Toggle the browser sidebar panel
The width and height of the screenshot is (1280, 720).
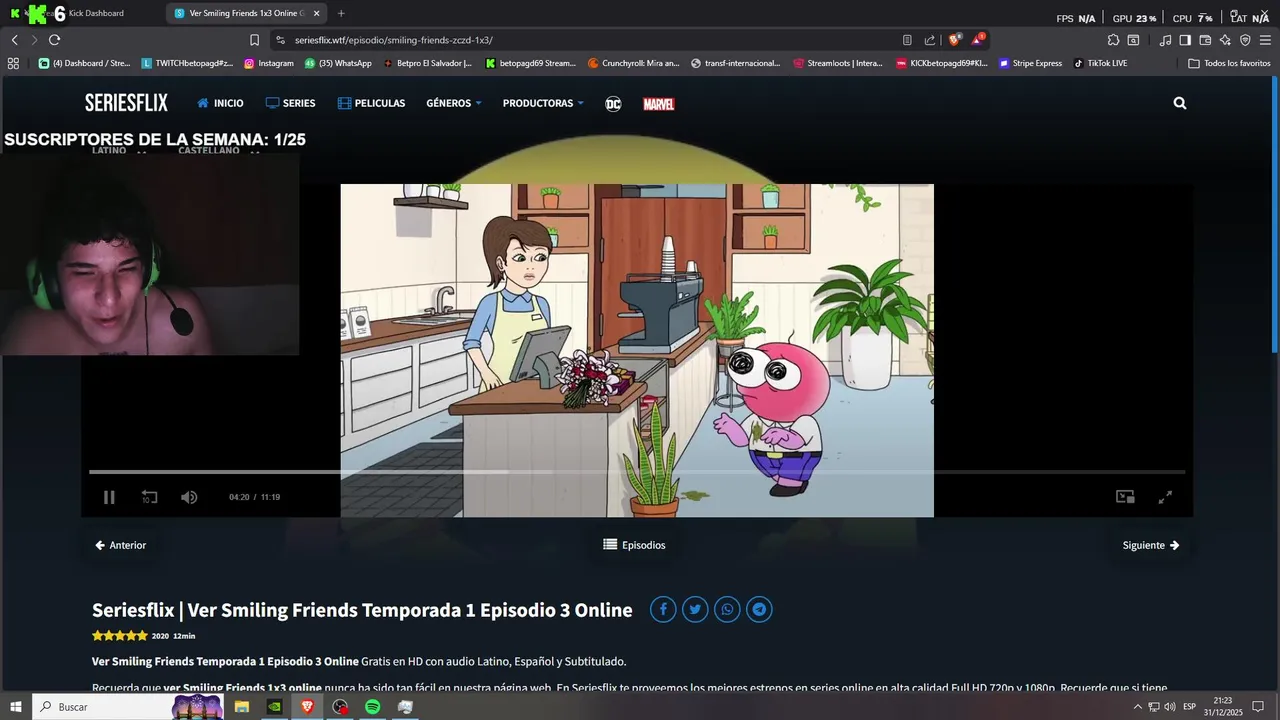pos(1185,40)
